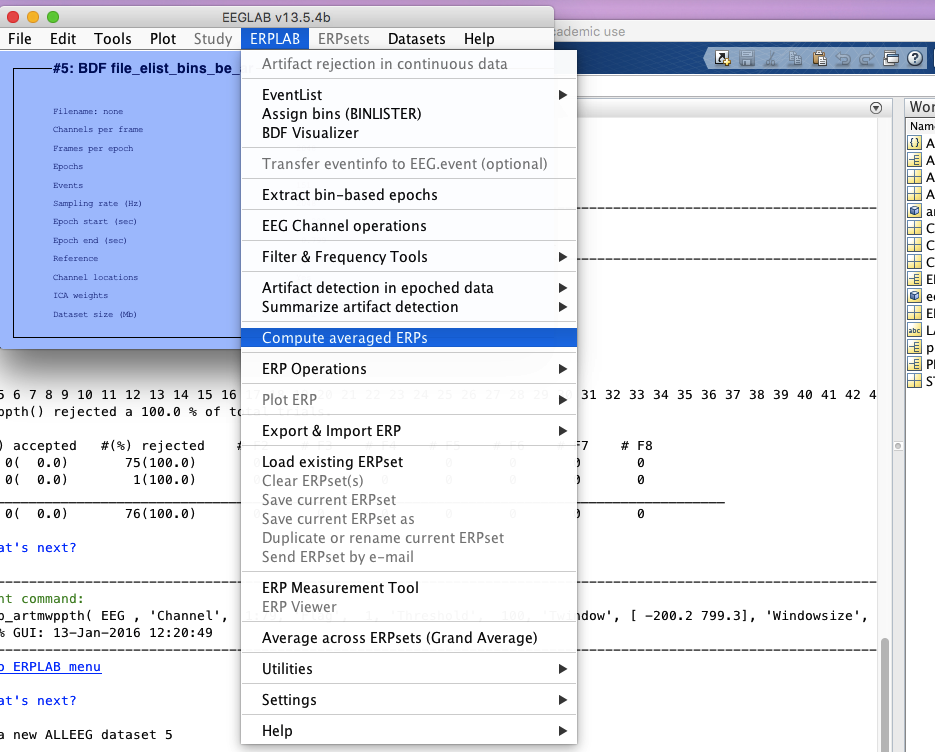This screenshot has width=935, height=752.
Task: Close the ERPLAB menu via its menu bar title
Action: point(275,39)
